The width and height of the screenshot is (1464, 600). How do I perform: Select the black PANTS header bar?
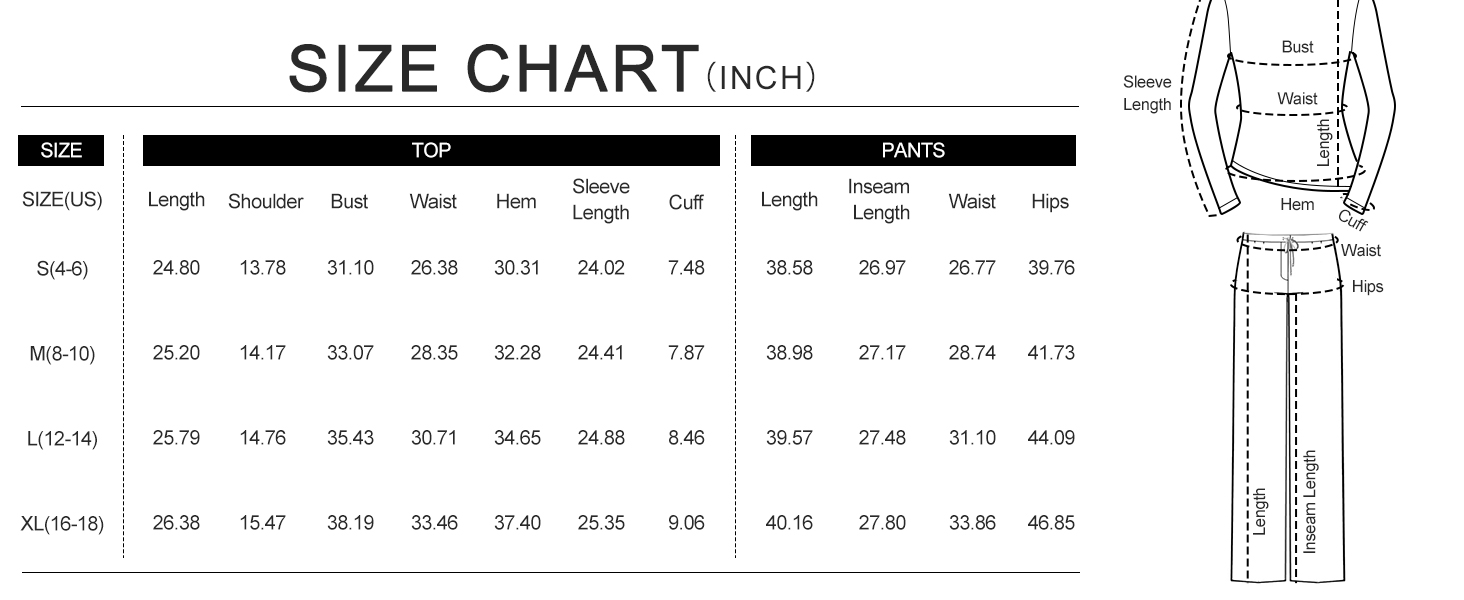912,151
